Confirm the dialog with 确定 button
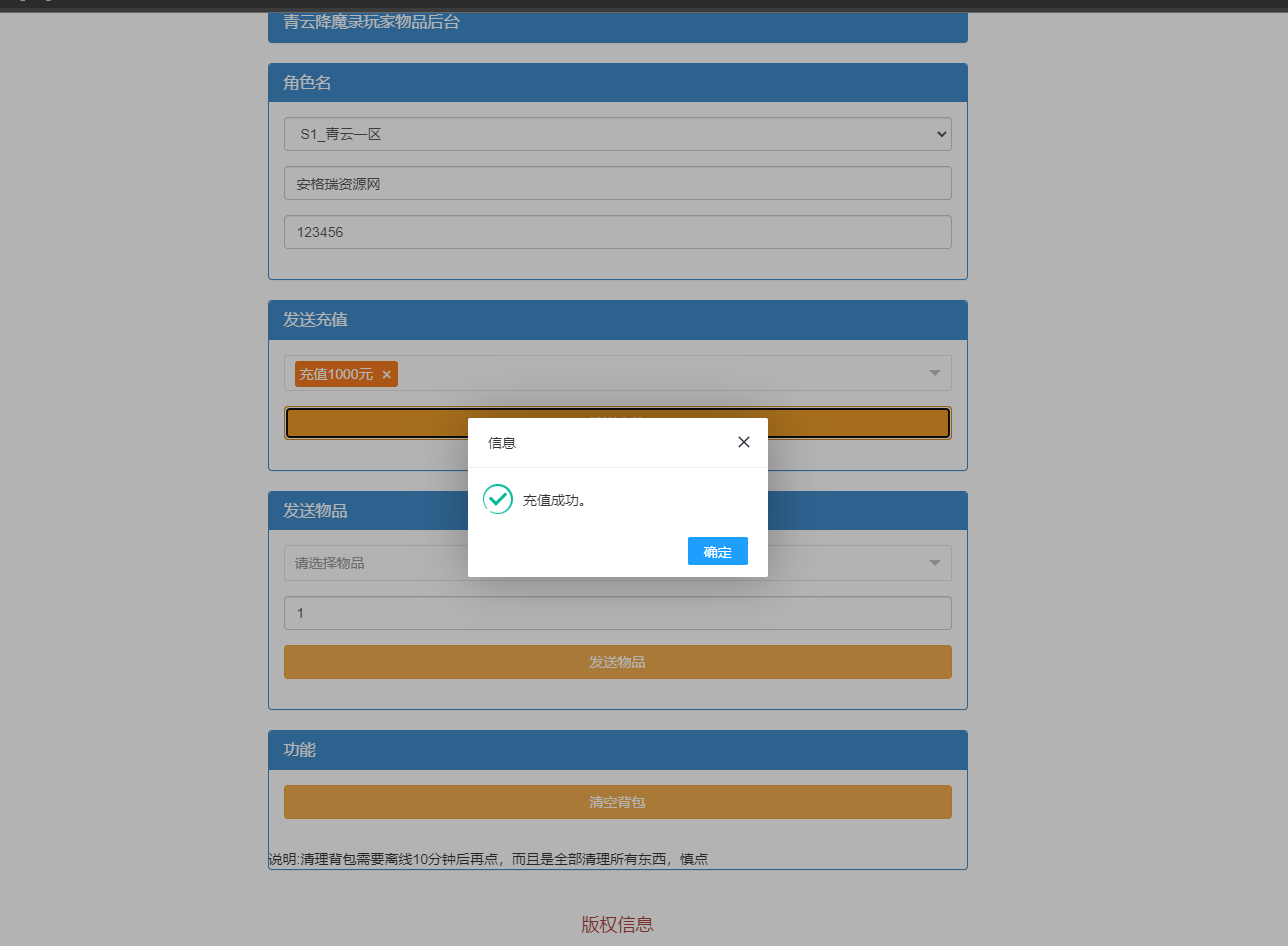Screen dimensions: 1288x946 coord(717,552)
